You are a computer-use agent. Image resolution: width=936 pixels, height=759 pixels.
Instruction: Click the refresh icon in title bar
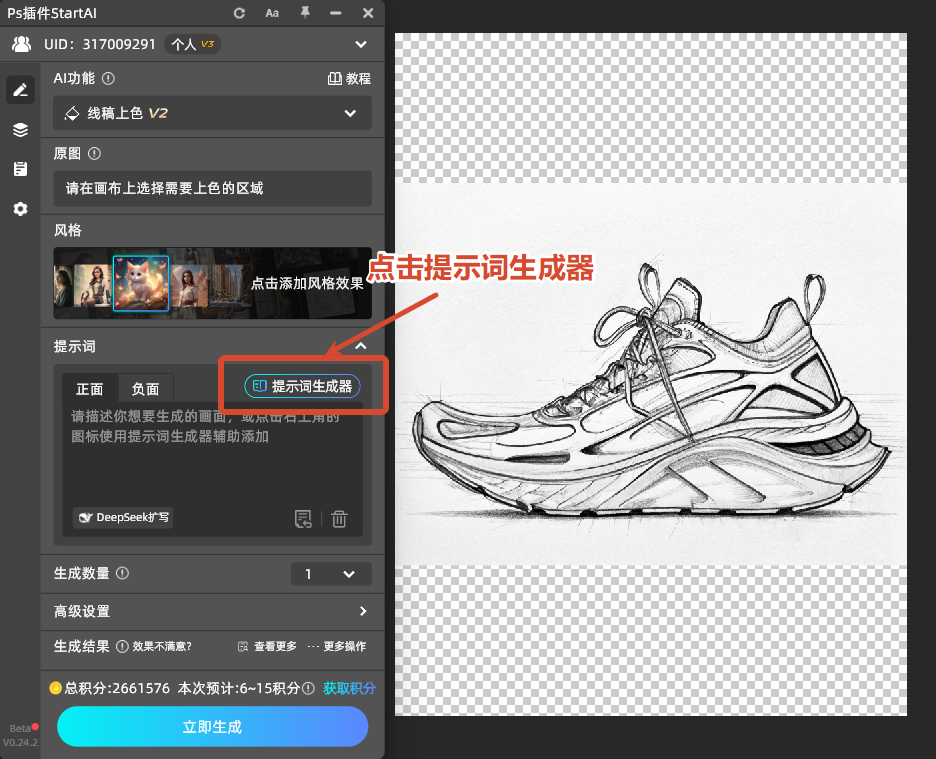coord(239,13)
